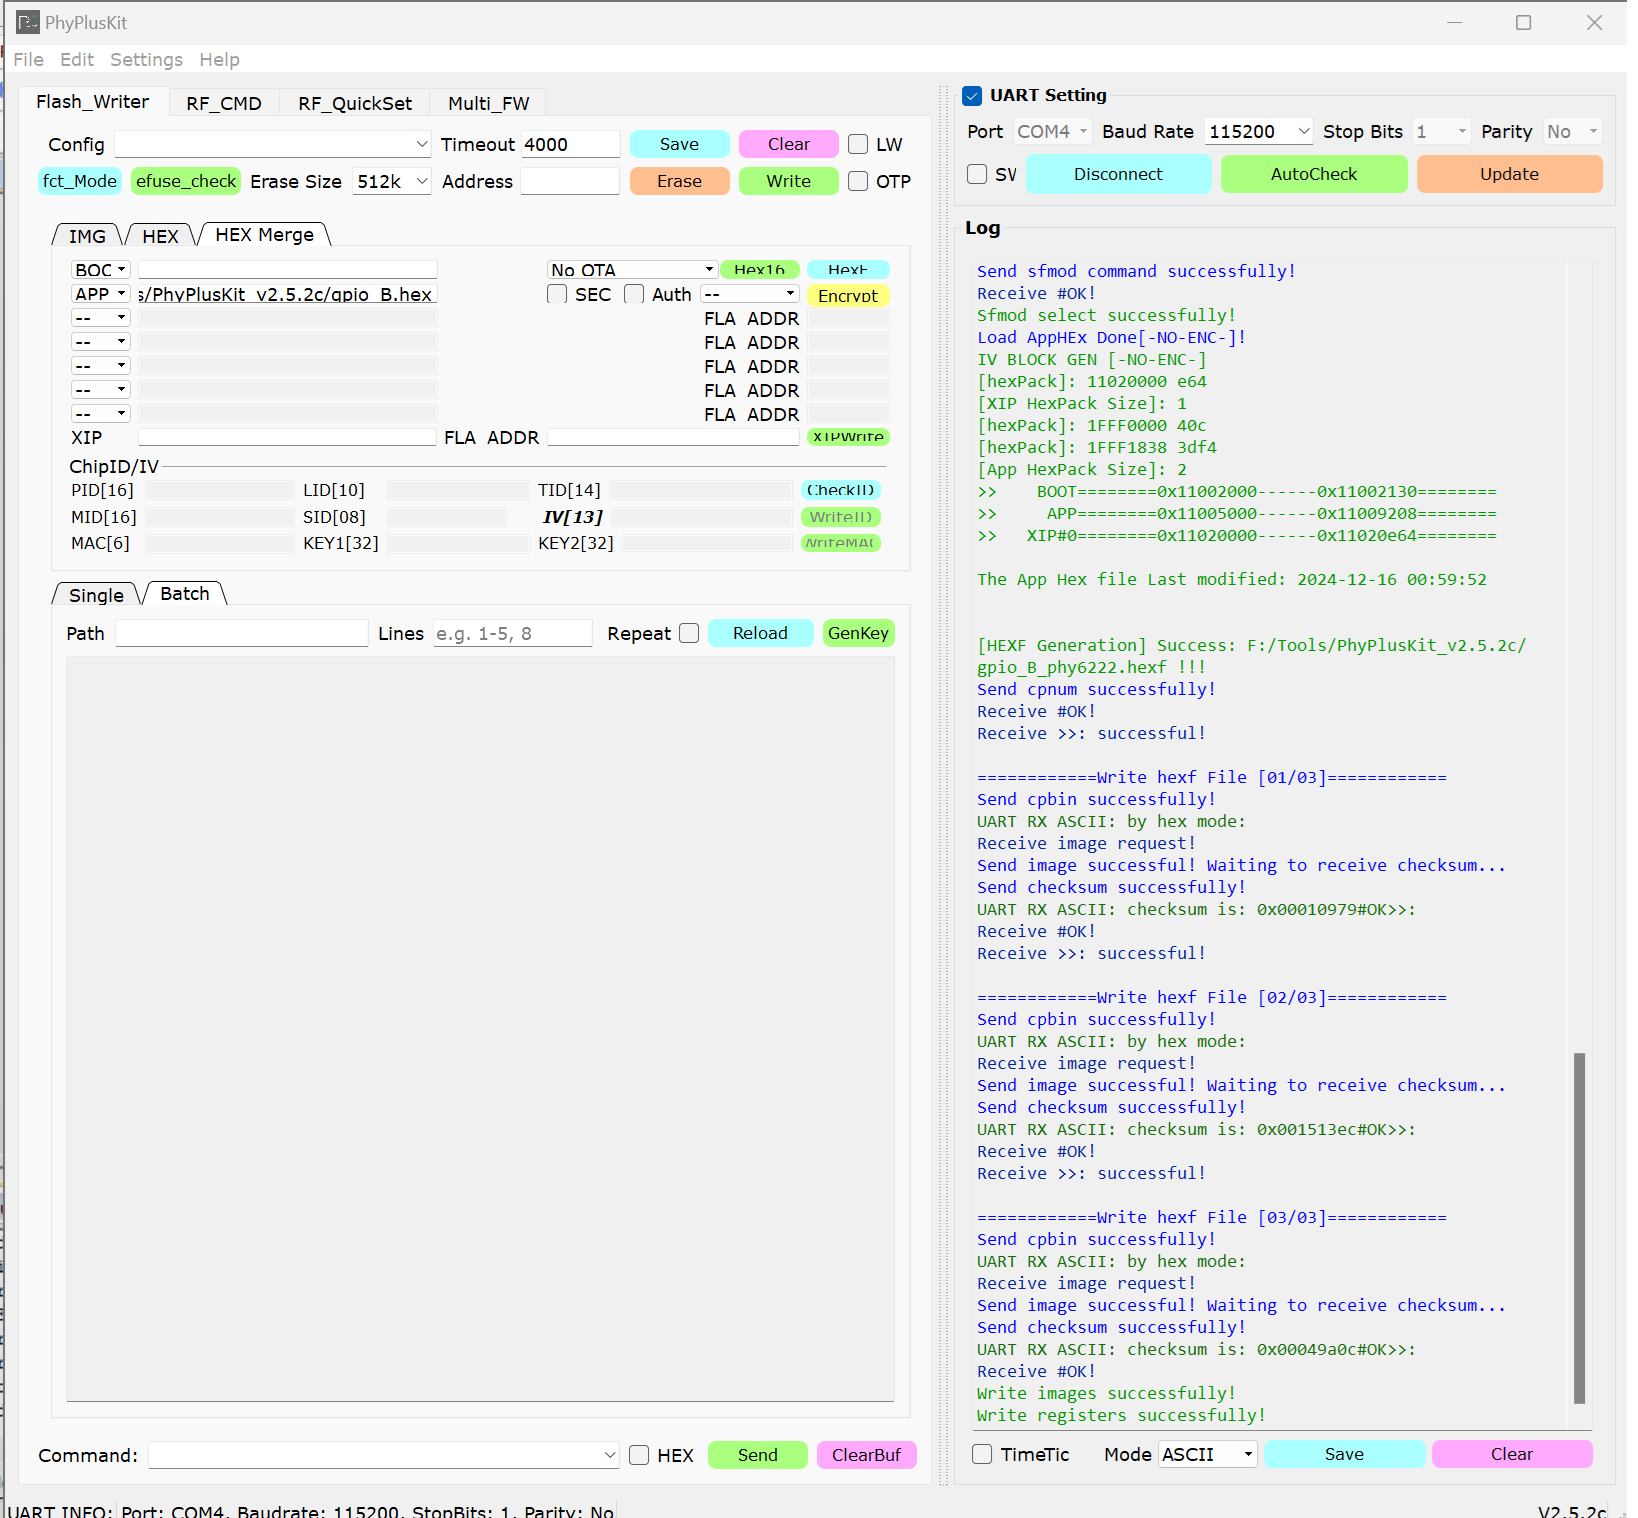Click the yellow Encrypt button
Image resolution: width=1638 pixels, height=1518 pixels.
pos(847,295)
